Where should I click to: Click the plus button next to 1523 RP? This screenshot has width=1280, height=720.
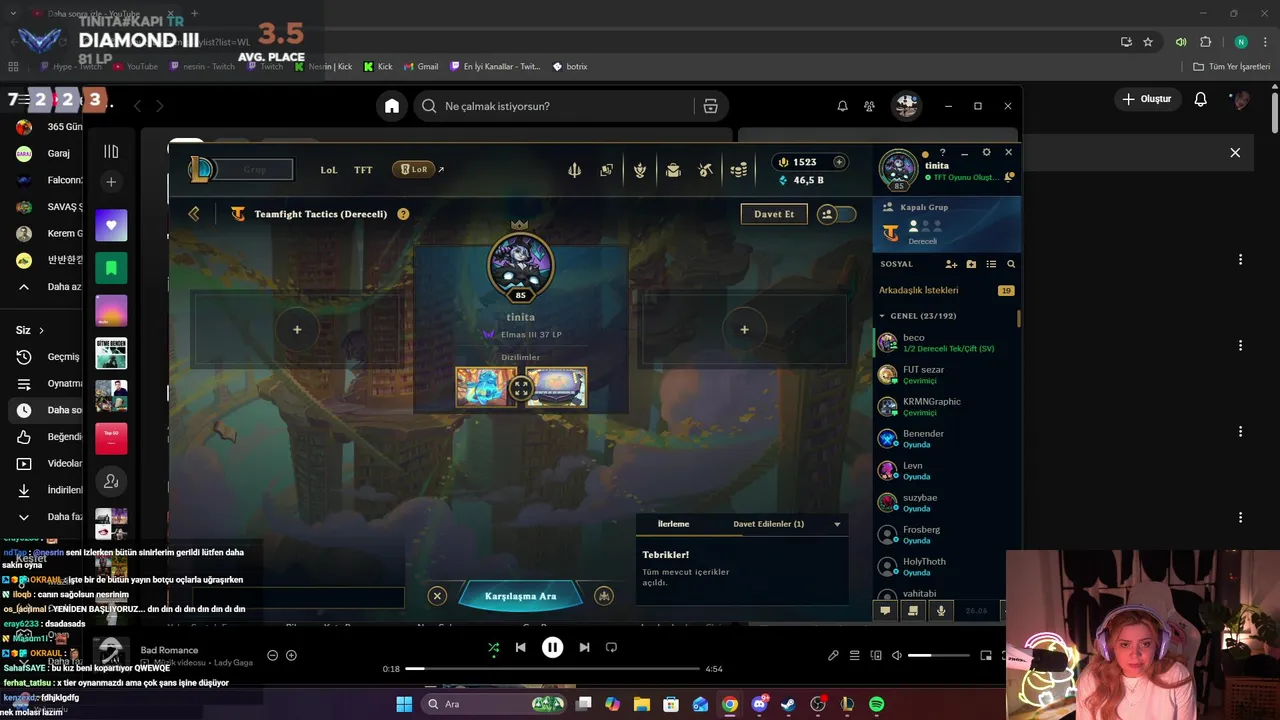coord(839,162)
